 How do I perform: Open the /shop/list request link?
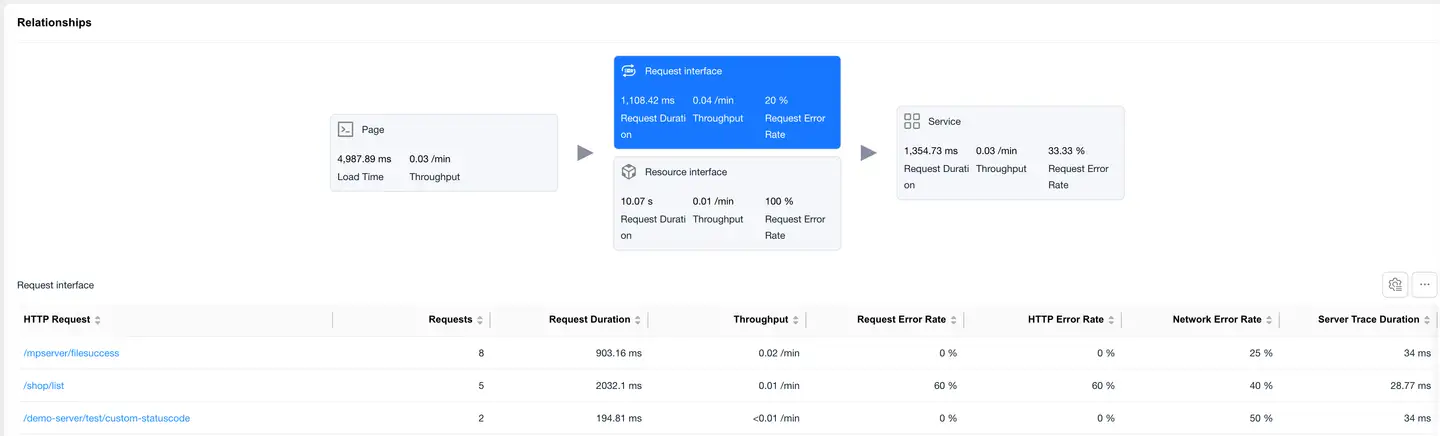coord(44,385)
